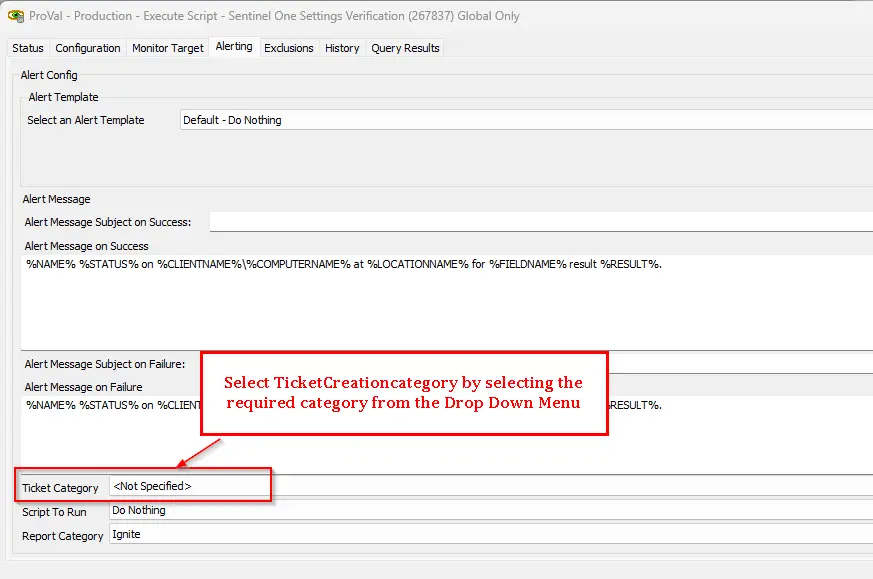Click the Report Category label

pyautogui.click(x=62, y=536)
